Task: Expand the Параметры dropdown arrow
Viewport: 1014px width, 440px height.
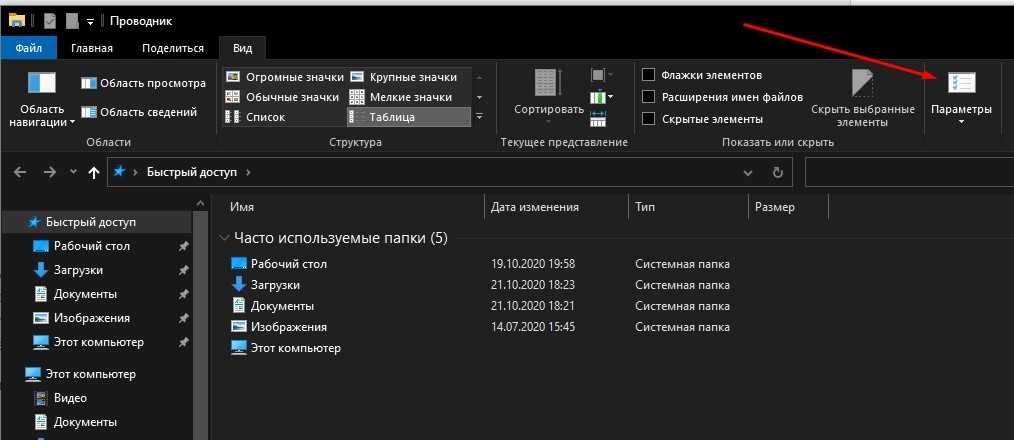Action: point(961,123)
